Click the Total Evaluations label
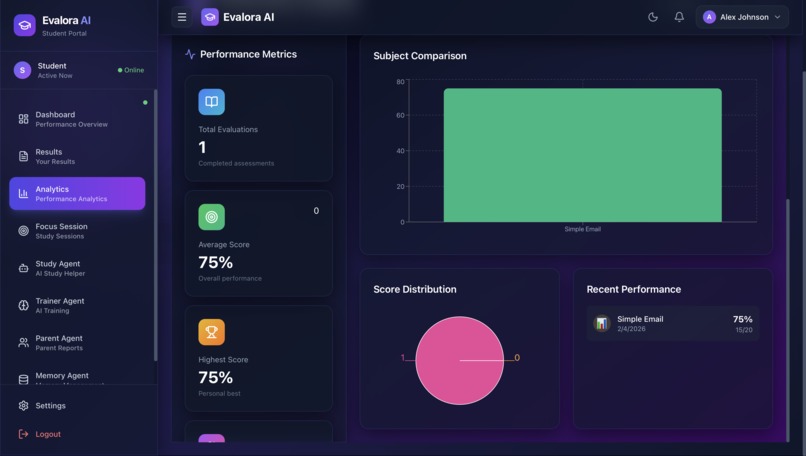Viewport: 806px width, 456px height. (x=228, y=130)
